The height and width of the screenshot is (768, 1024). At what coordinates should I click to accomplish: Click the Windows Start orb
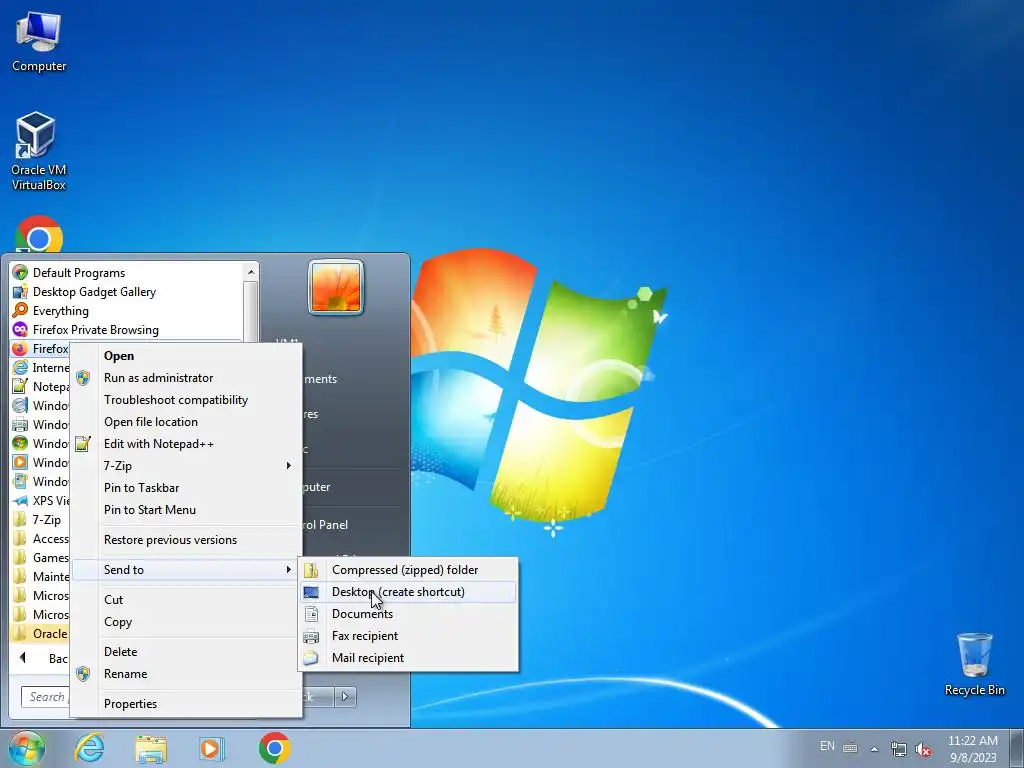click(x=26, y=748)
